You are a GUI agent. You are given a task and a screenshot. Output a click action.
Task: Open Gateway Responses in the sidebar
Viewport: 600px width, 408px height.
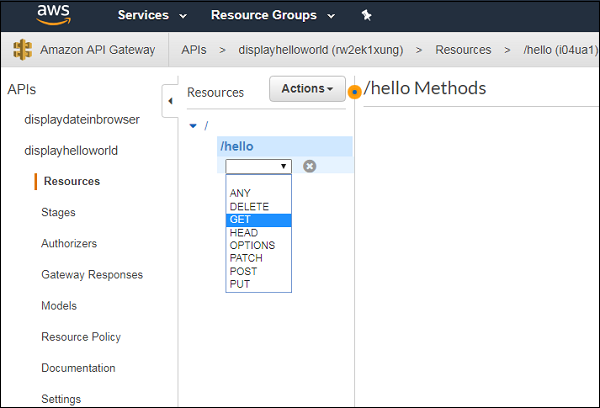pos(92,274)
